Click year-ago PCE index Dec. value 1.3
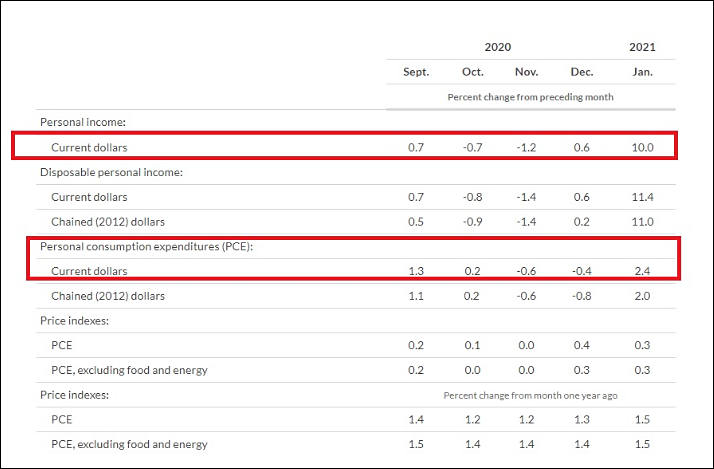714x469 pixels. click(x=581, y=419)
